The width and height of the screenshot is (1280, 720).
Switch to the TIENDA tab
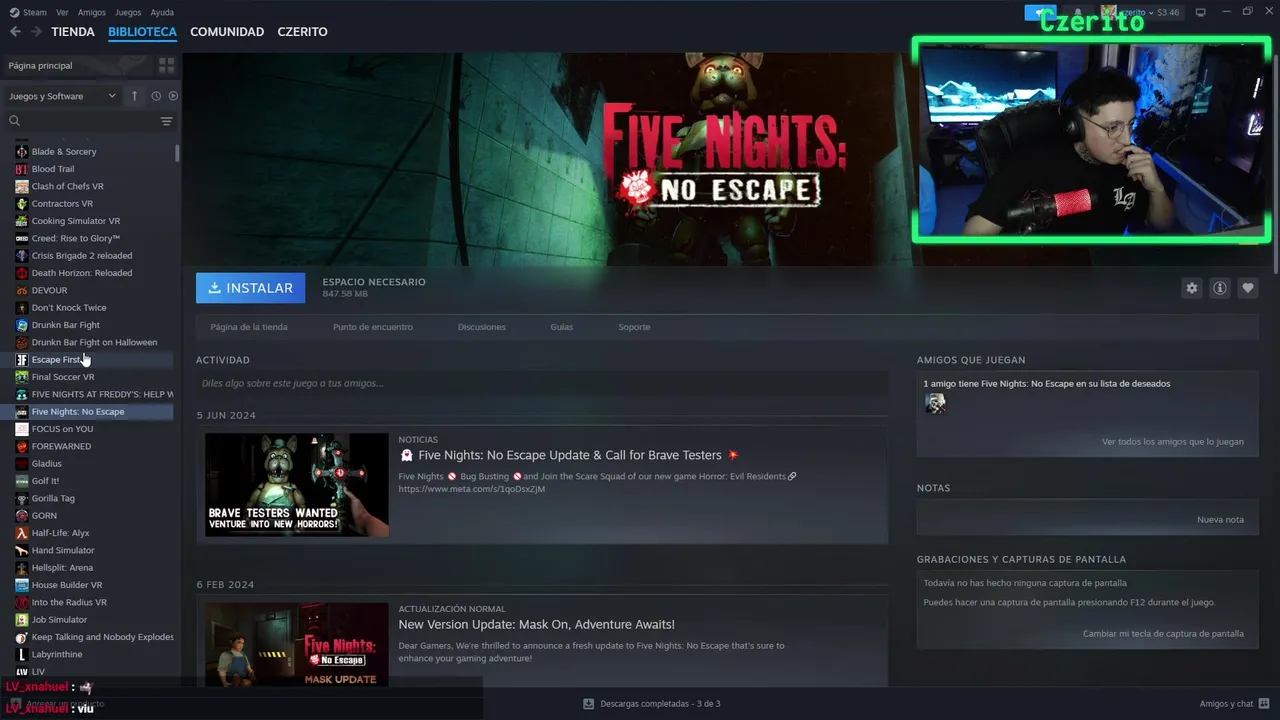[x=73, y=32]
